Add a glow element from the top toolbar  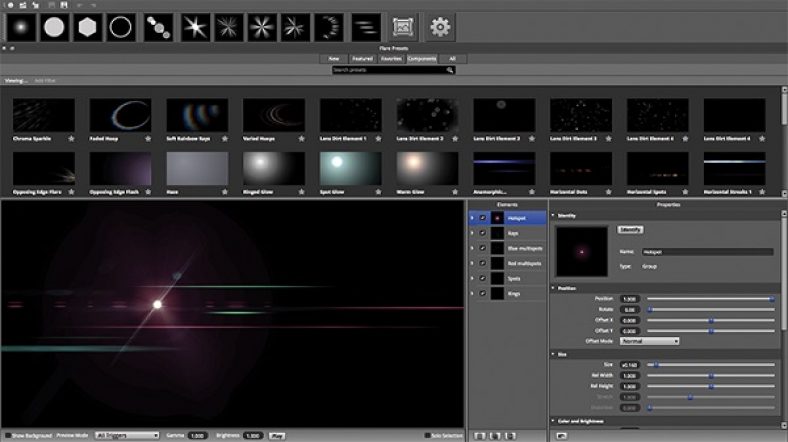pyautogui.click(x=19, y=27)
